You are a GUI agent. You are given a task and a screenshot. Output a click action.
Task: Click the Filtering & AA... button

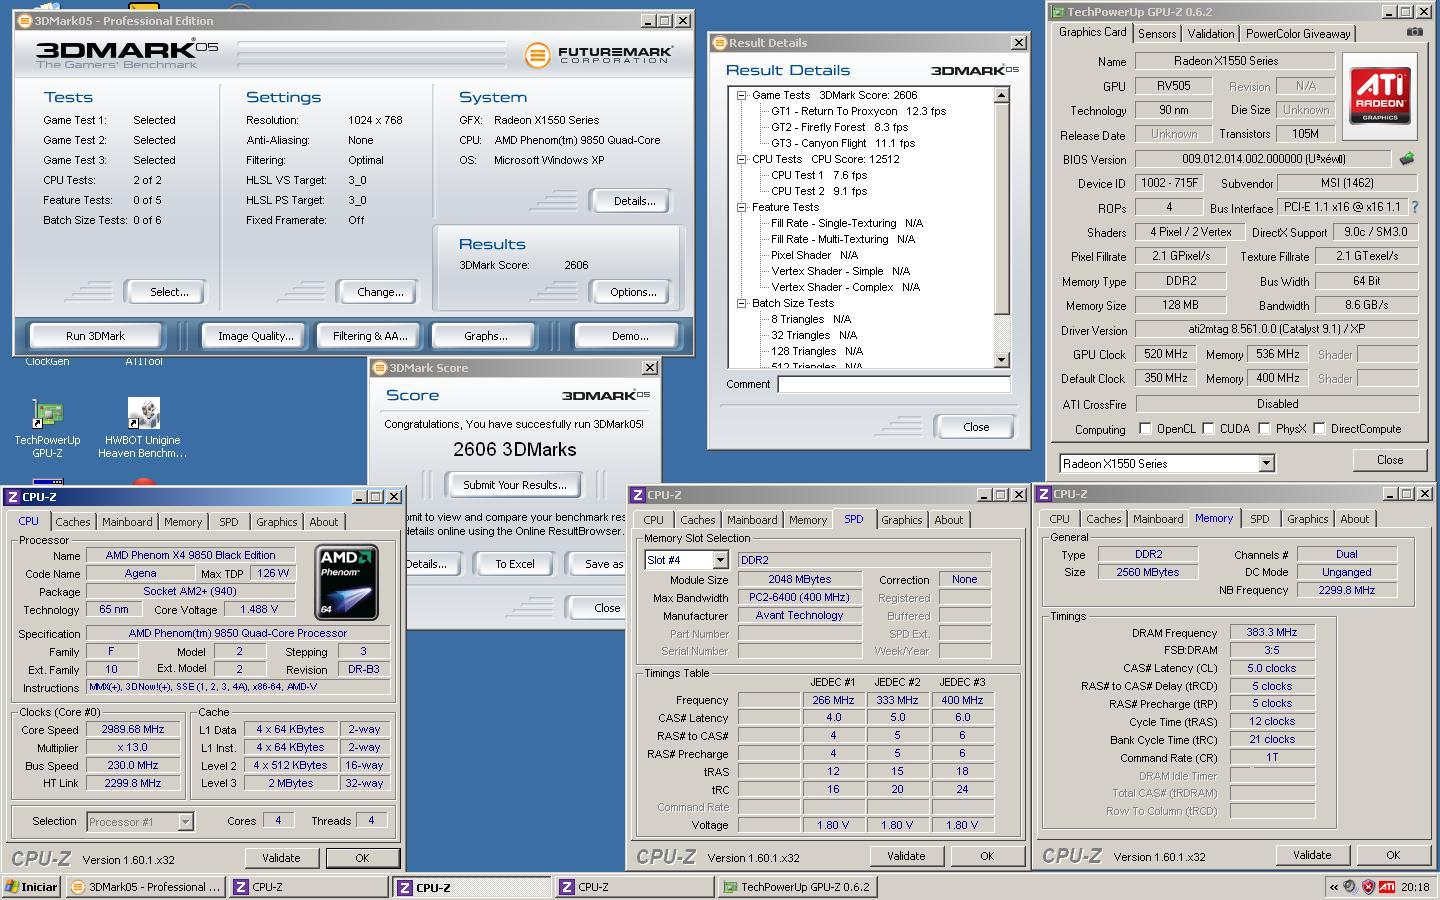tap(370, 335)
